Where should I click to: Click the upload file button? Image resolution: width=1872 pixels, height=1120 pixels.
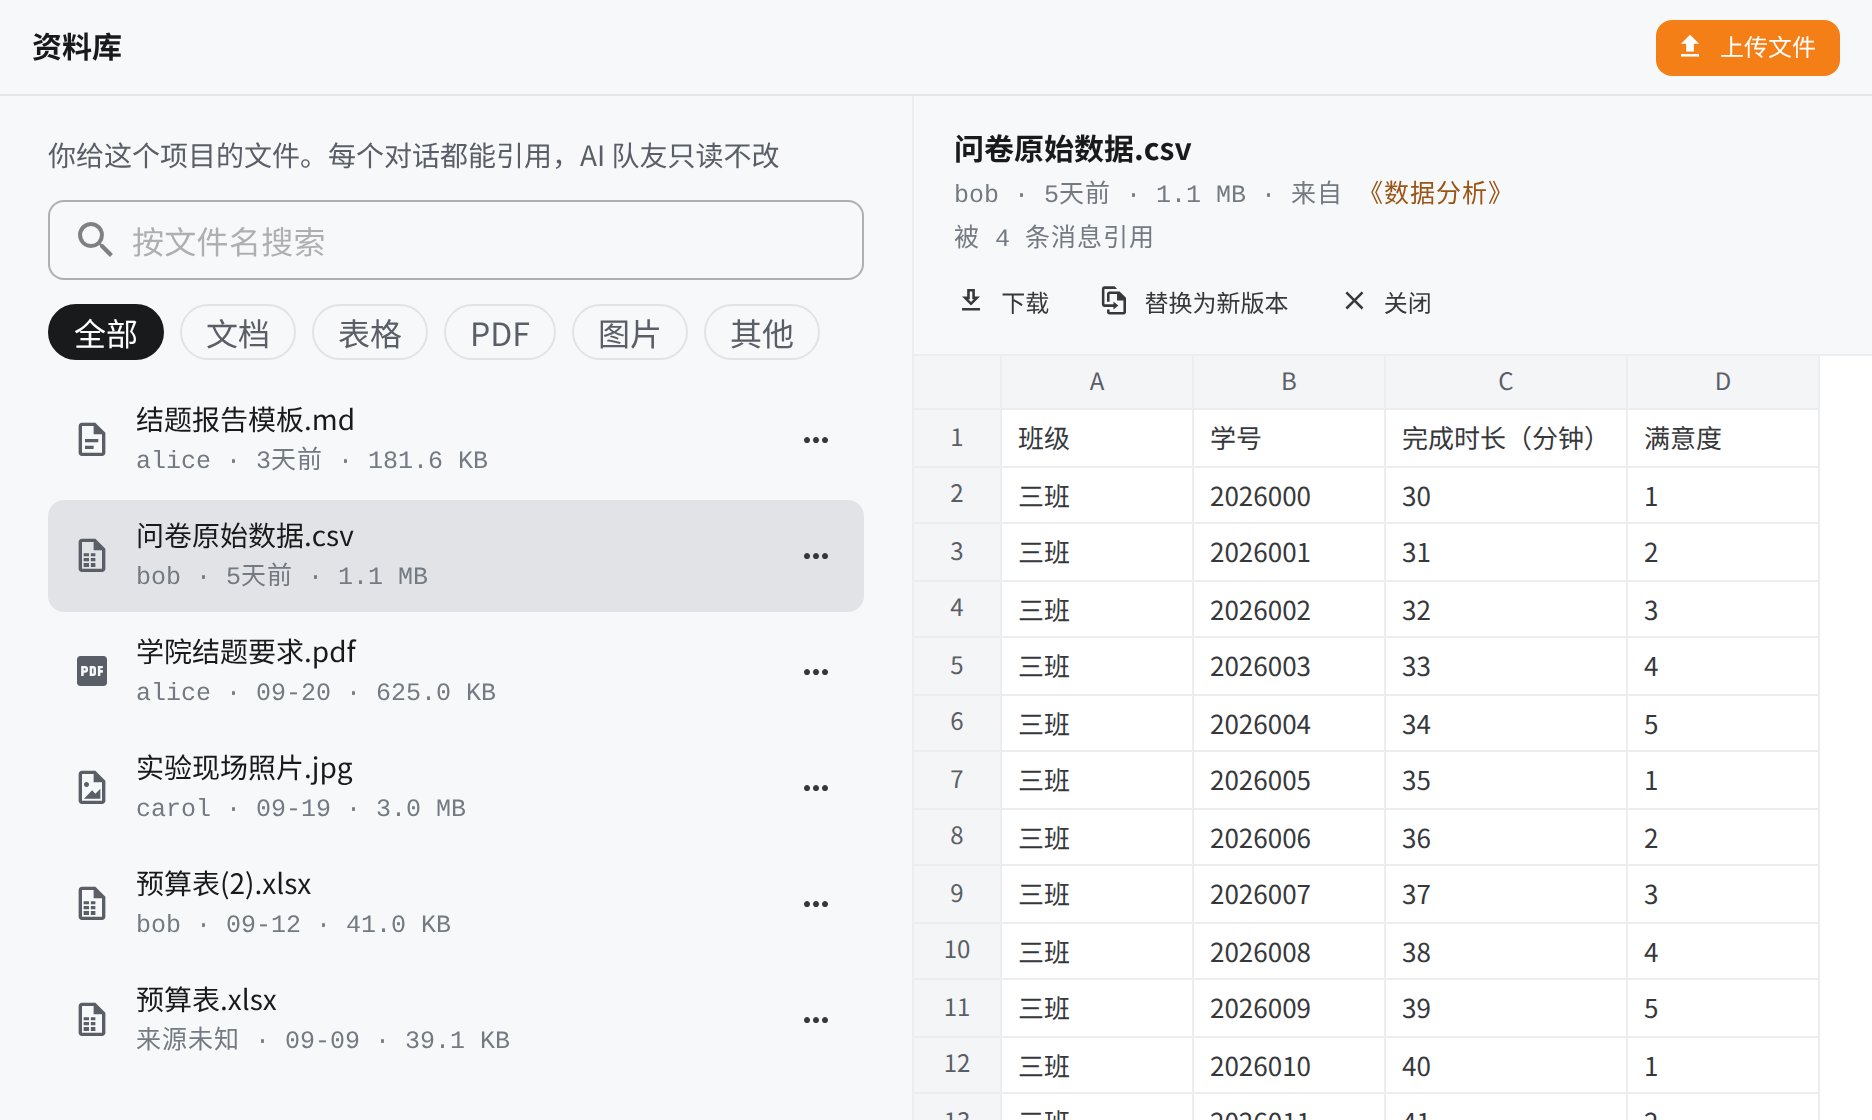click(x=1747, y=47)
